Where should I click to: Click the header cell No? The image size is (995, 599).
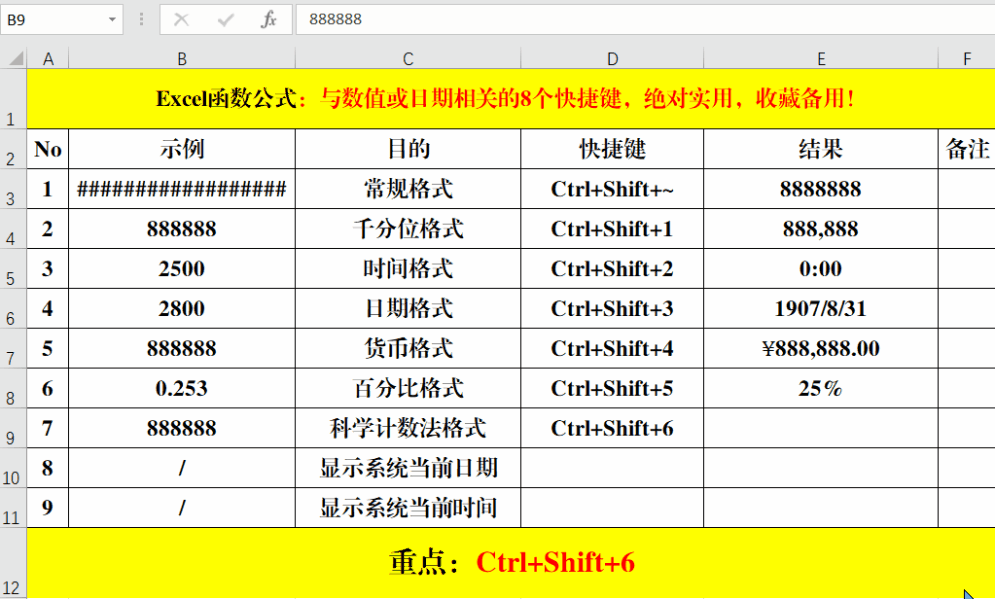pos(48,149)
